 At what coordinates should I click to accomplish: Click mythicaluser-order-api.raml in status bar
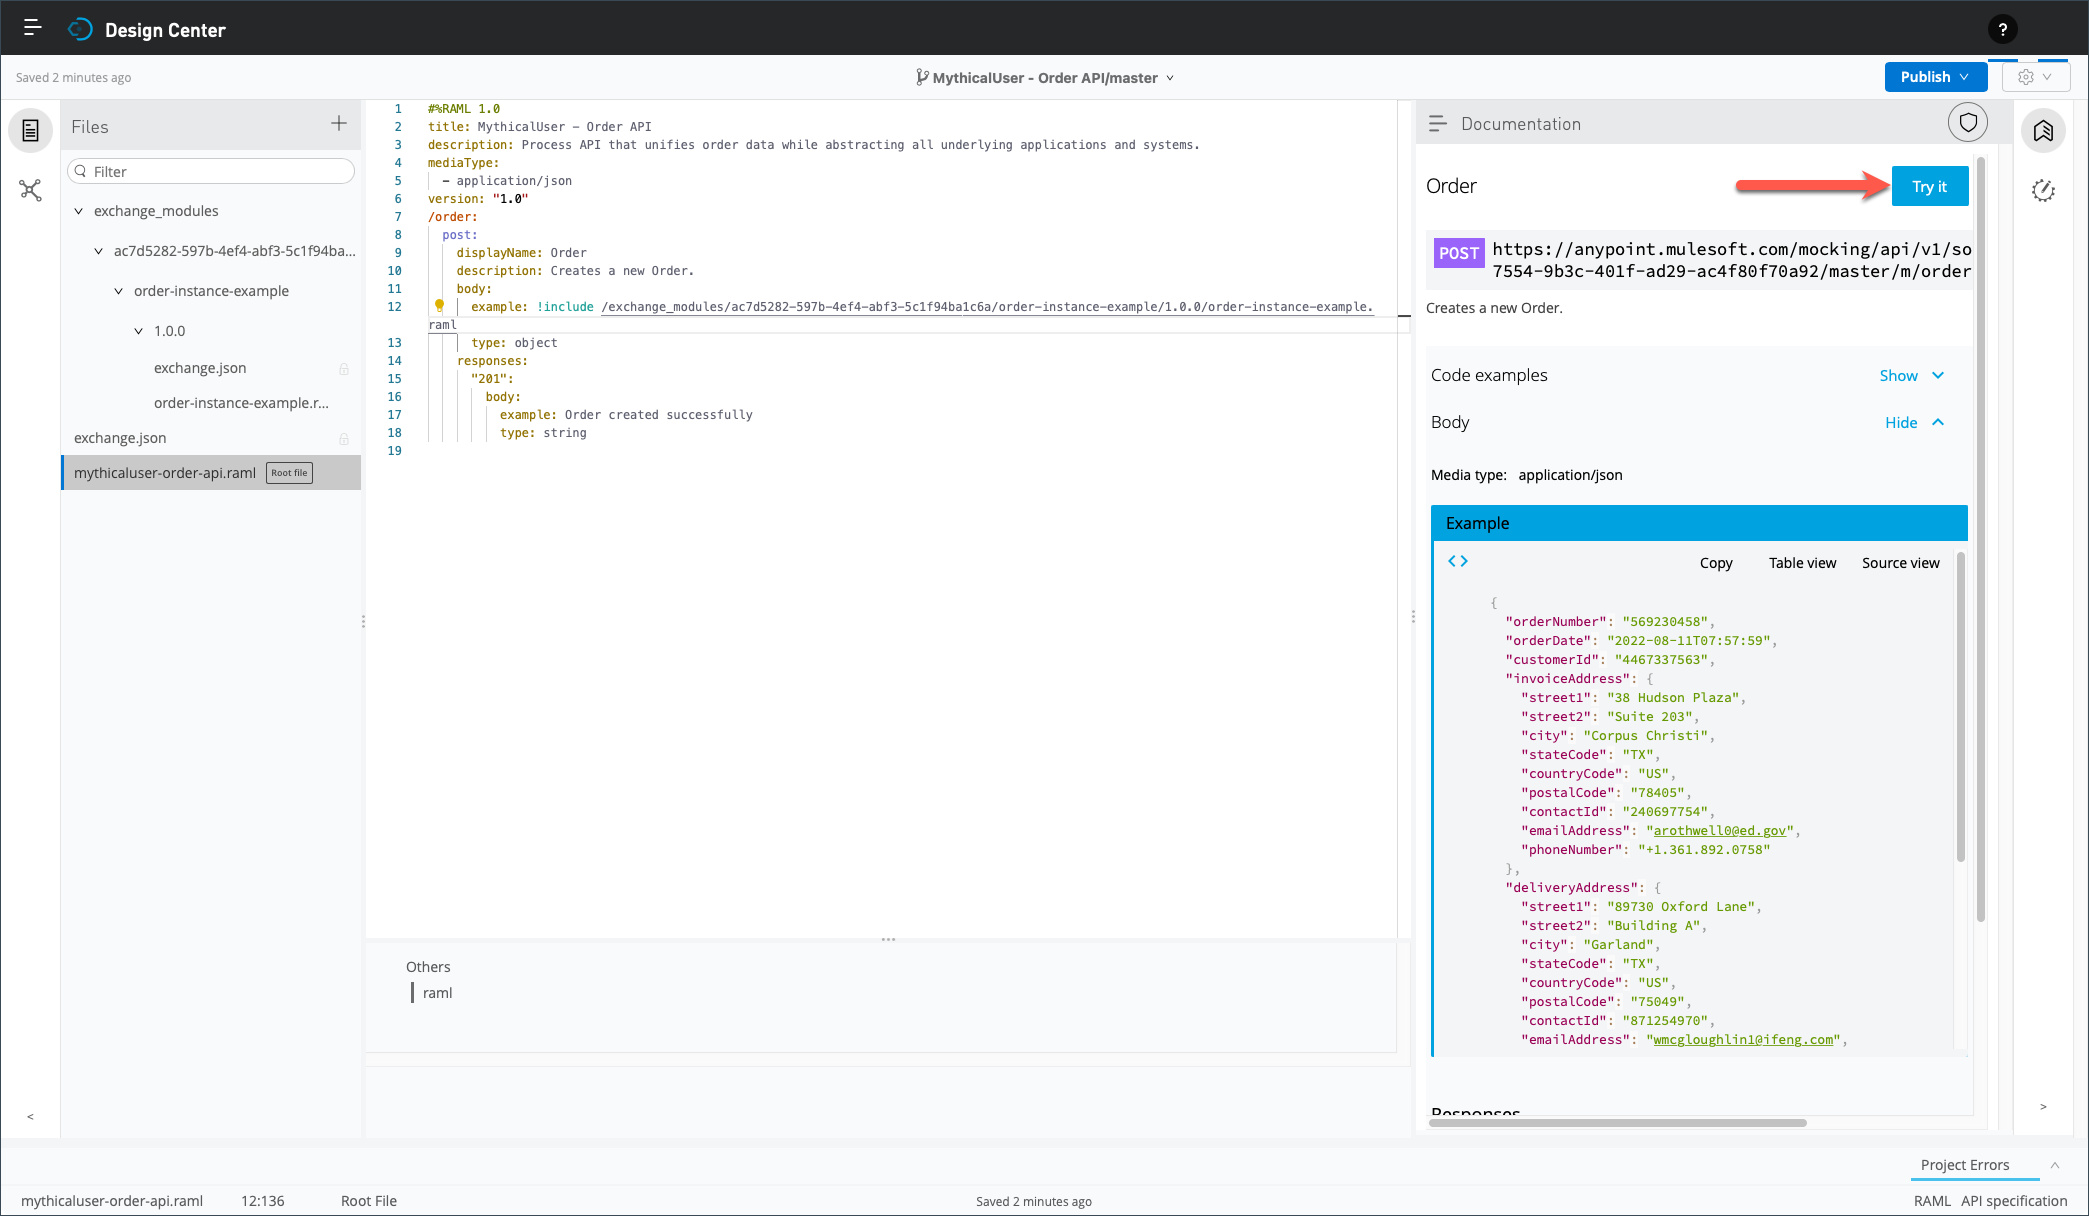(112, 1201)
